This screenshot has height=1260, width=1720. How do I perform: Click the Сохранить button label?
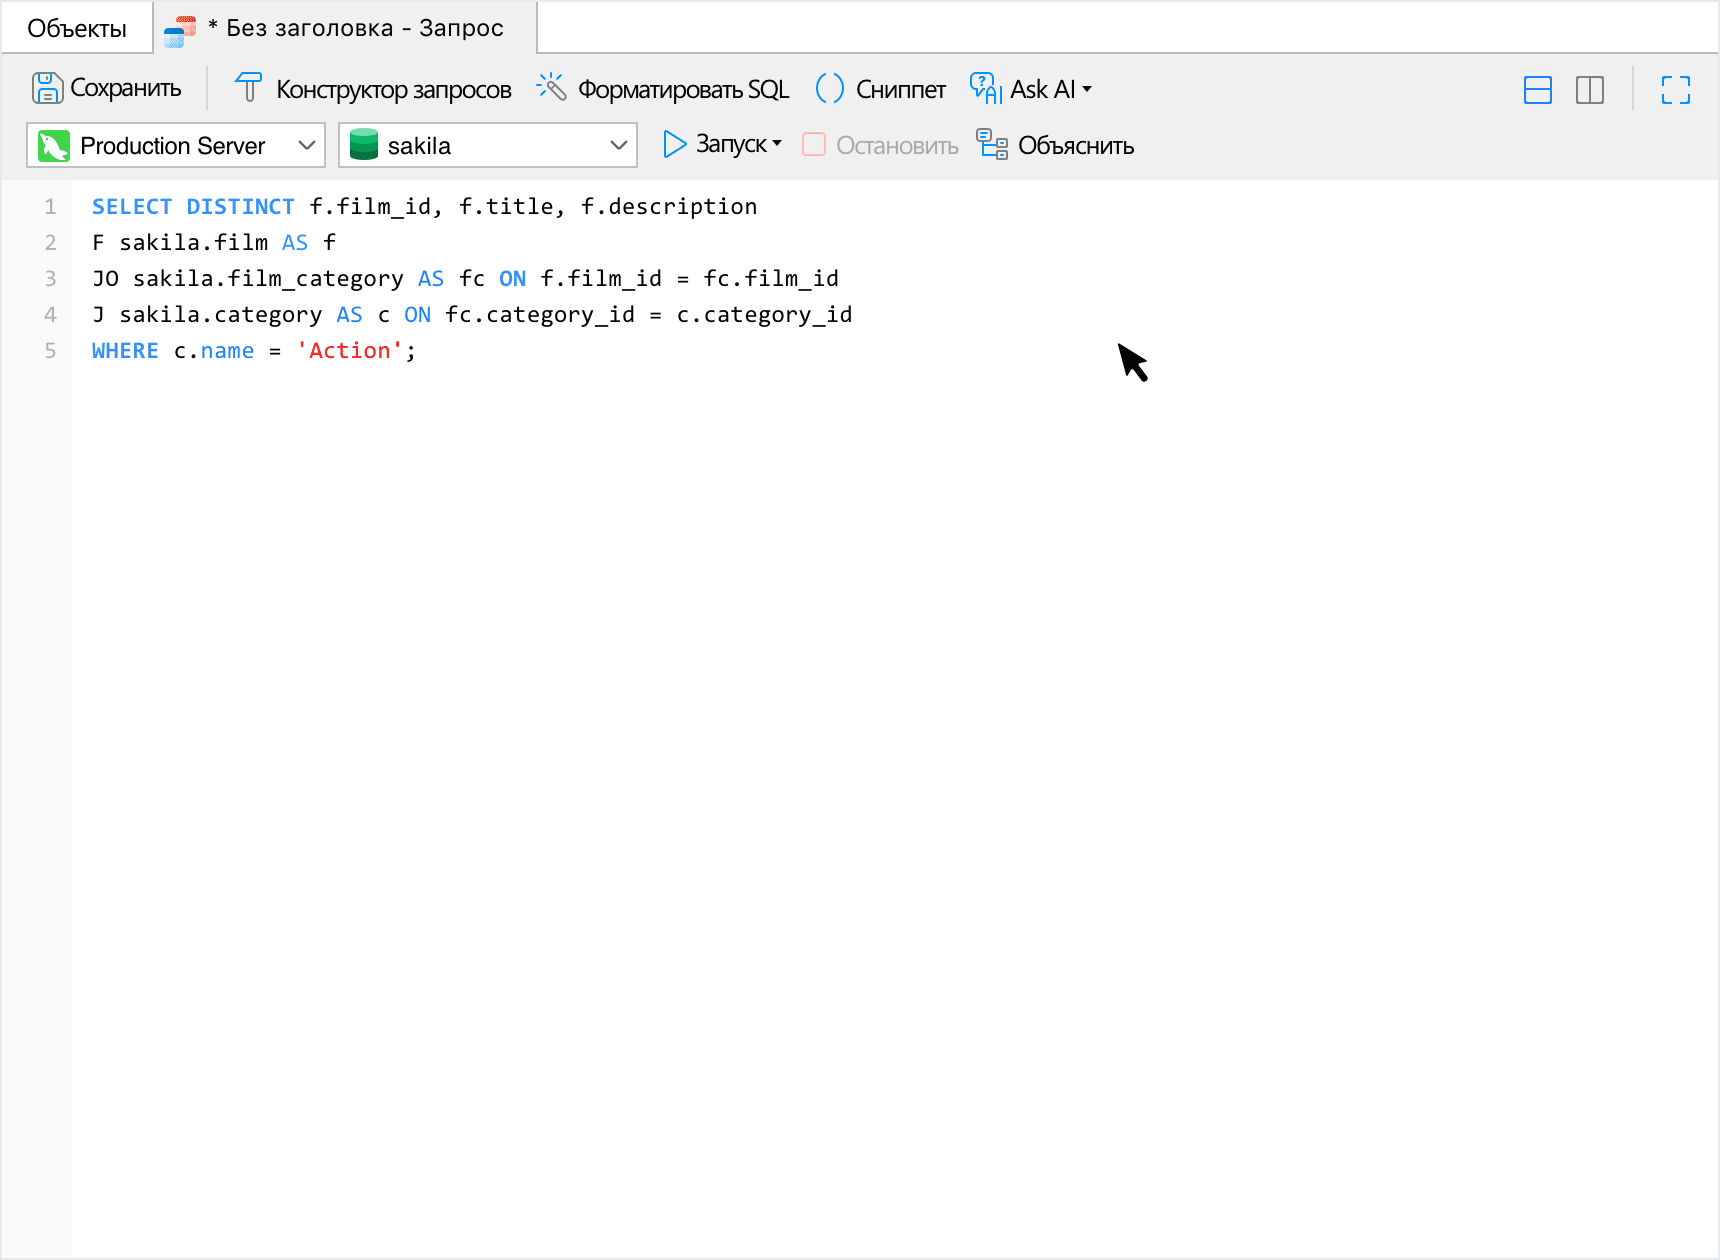(x=126, y=88)
